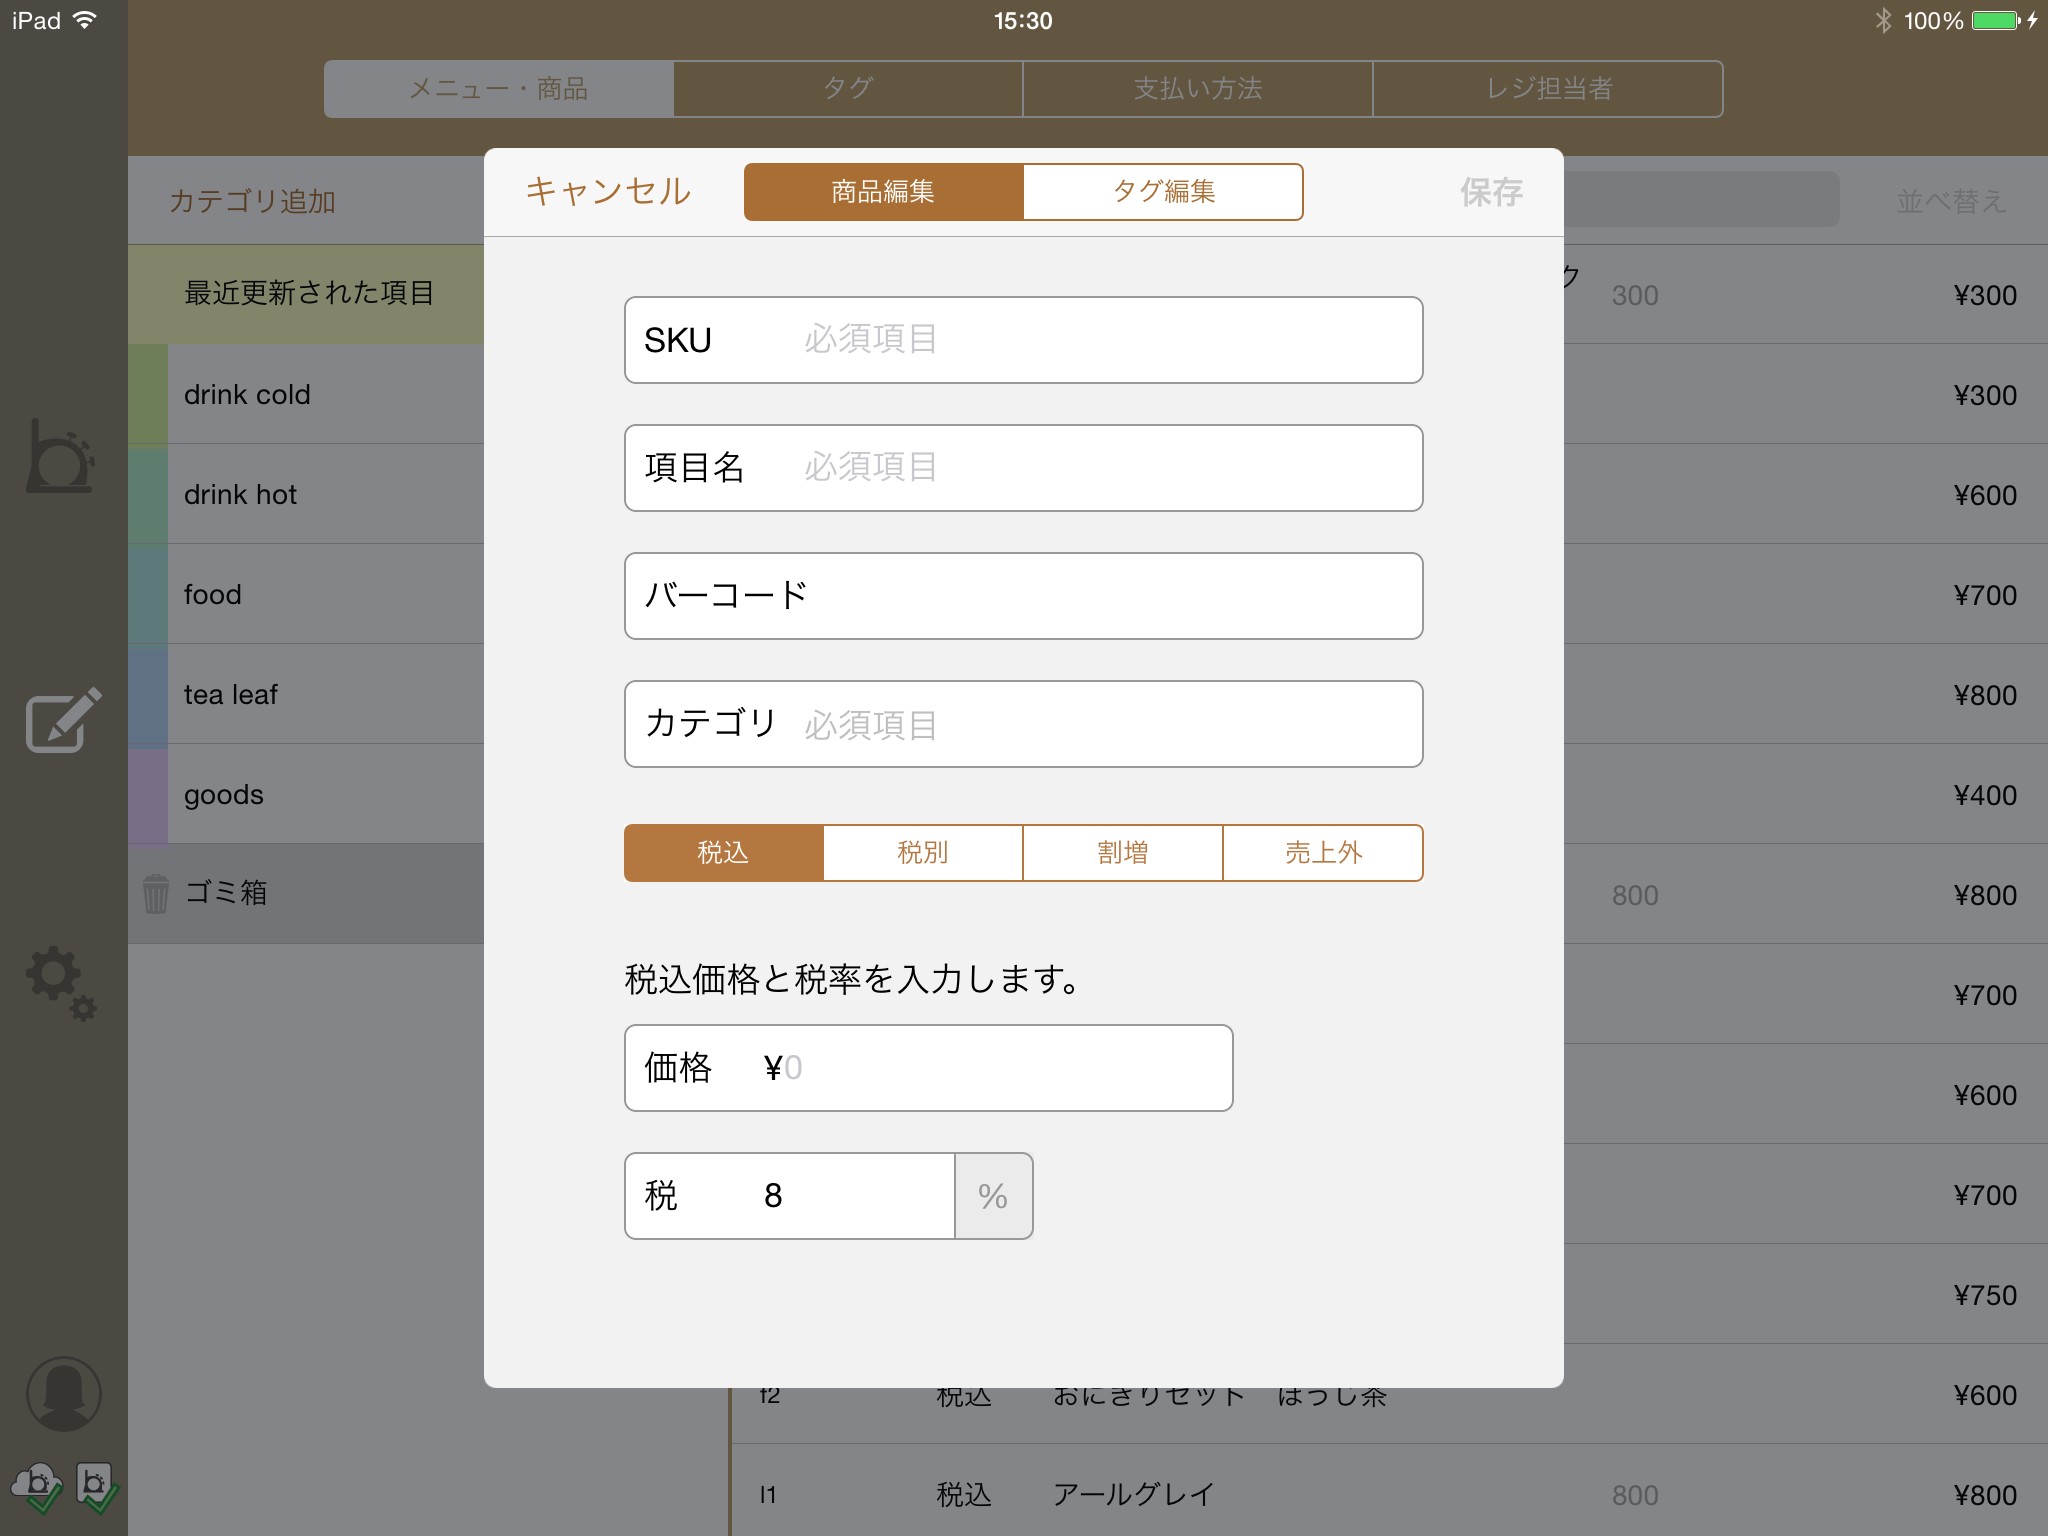
Task: Focus the バーコード input field
Action: 1024,596
